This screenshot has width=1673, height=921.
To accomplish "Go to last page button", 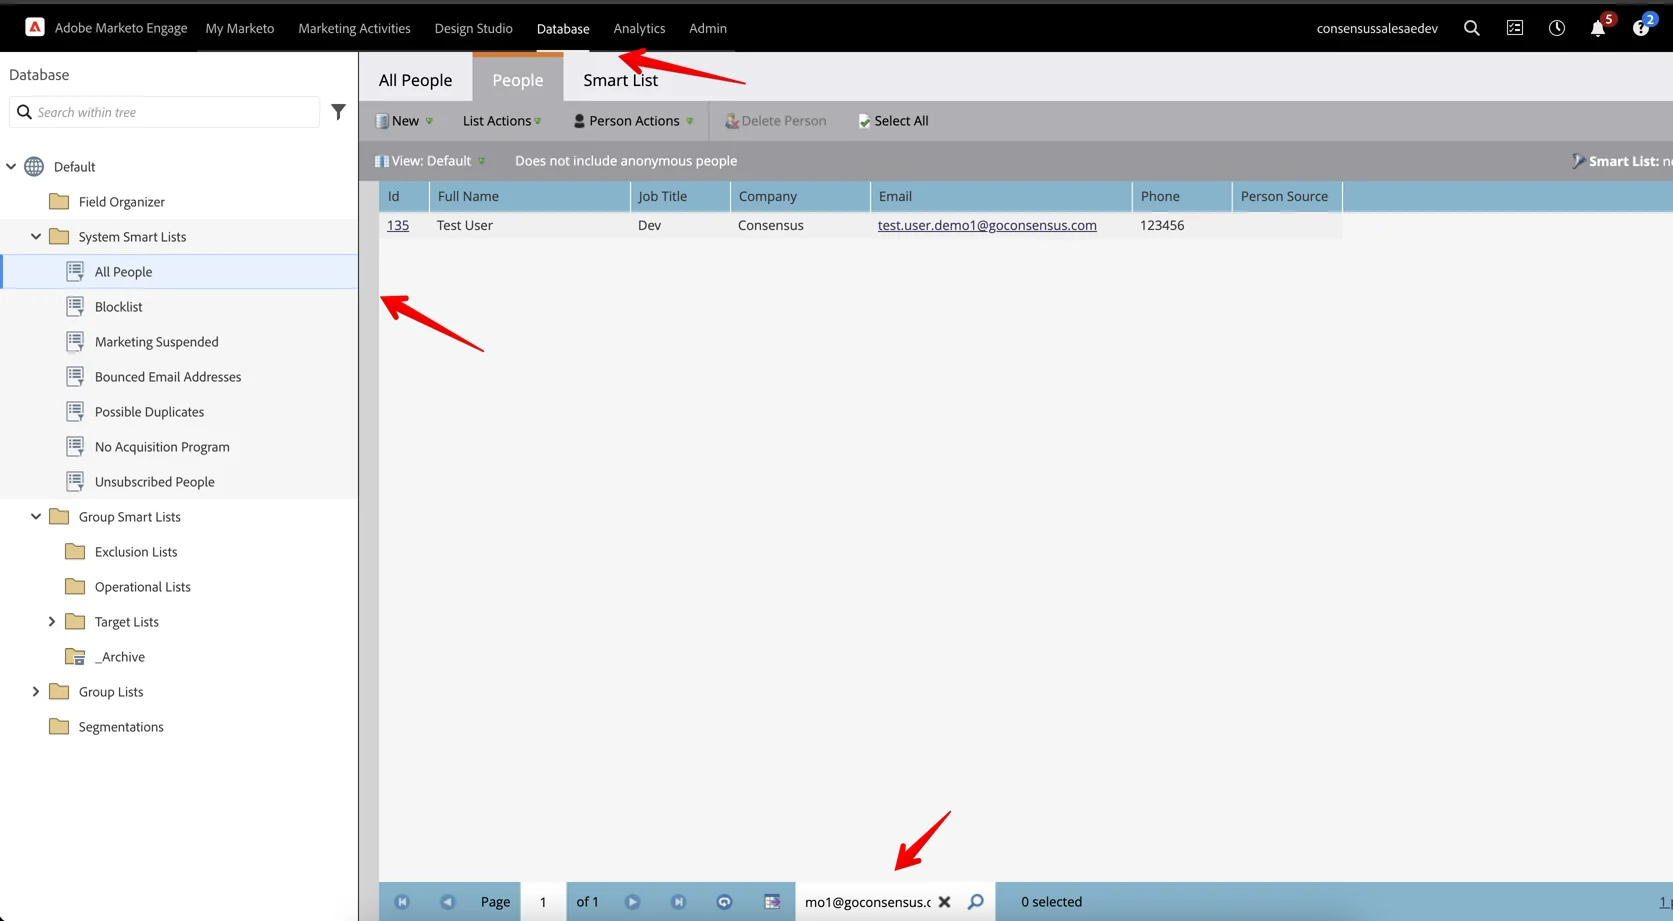I will pyautogui.click(x=678, y=902).
